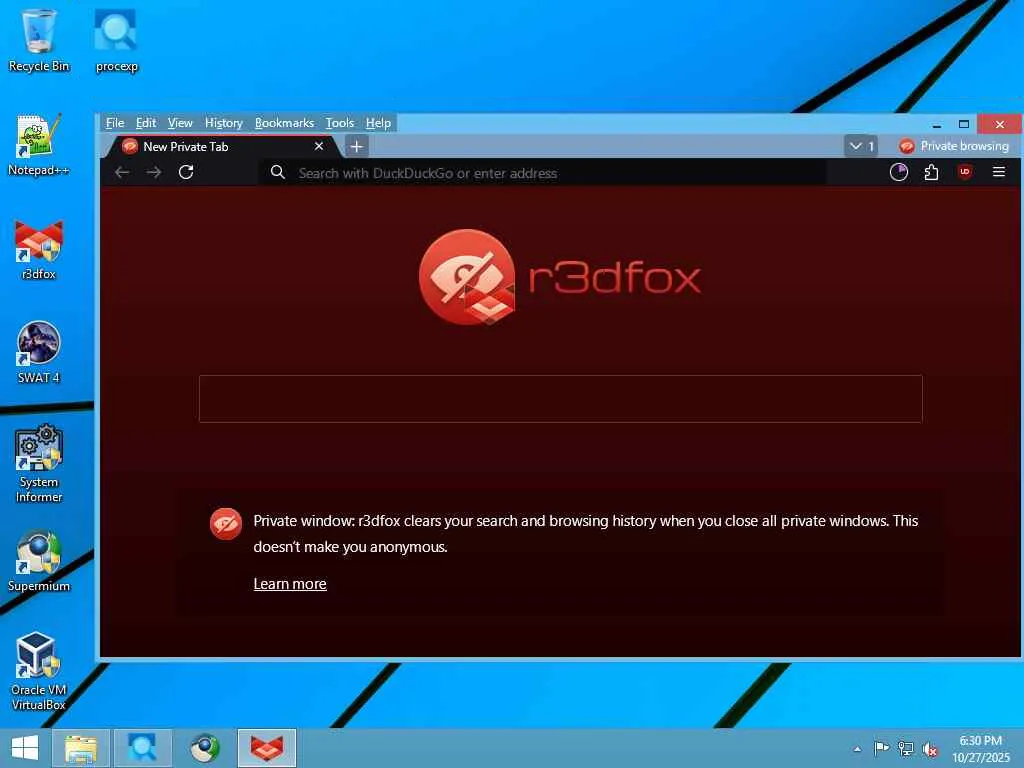Open the Help menu
Screen dimensions: 1024x768
(378, 123)
